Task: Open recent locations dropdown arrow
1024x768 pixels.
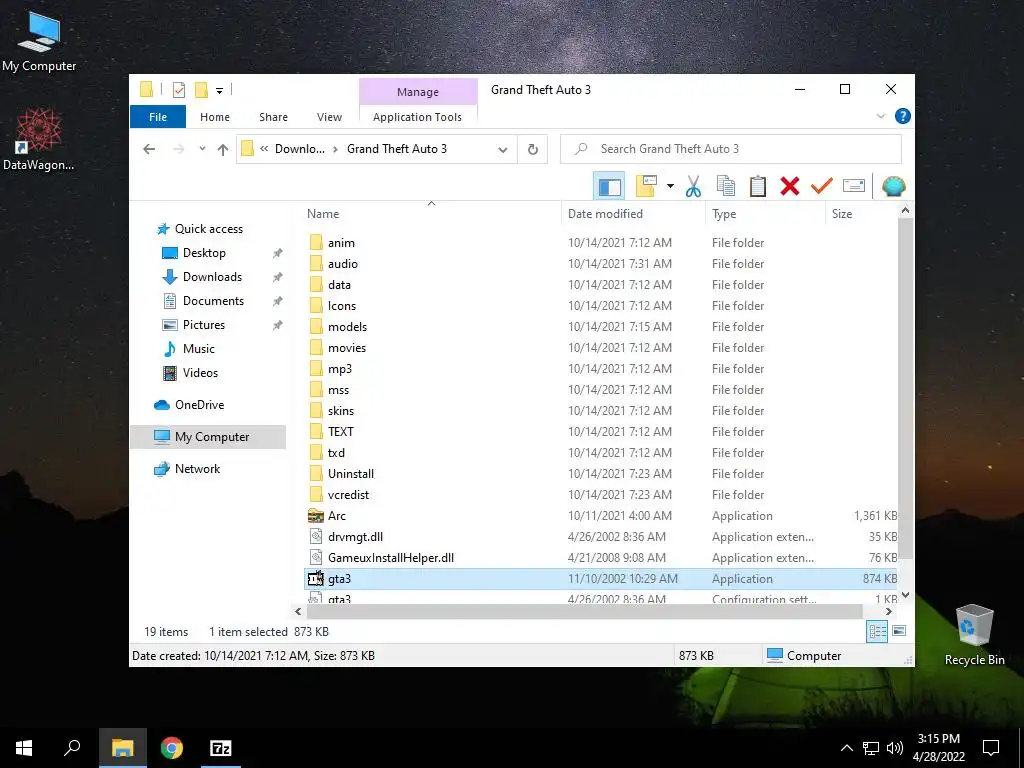Action: tap(202, 149)
